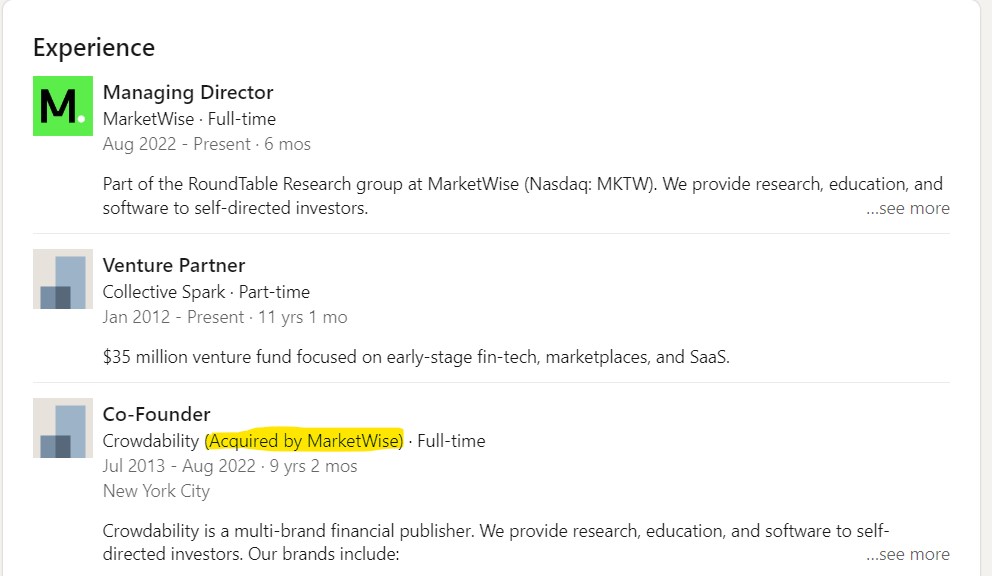
Task: Expand Crowdability description with see more
Action: tap(907, 554)
